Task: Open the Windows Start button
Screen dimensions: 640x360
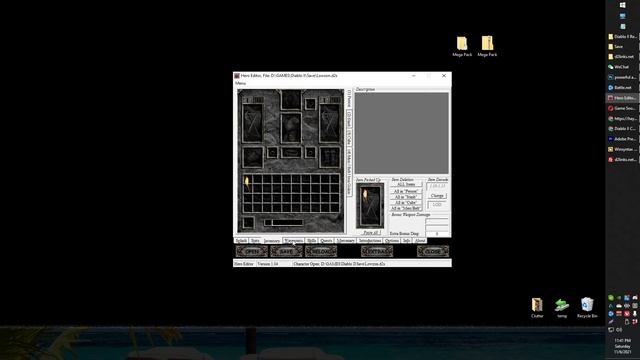Action: (622, 5)
